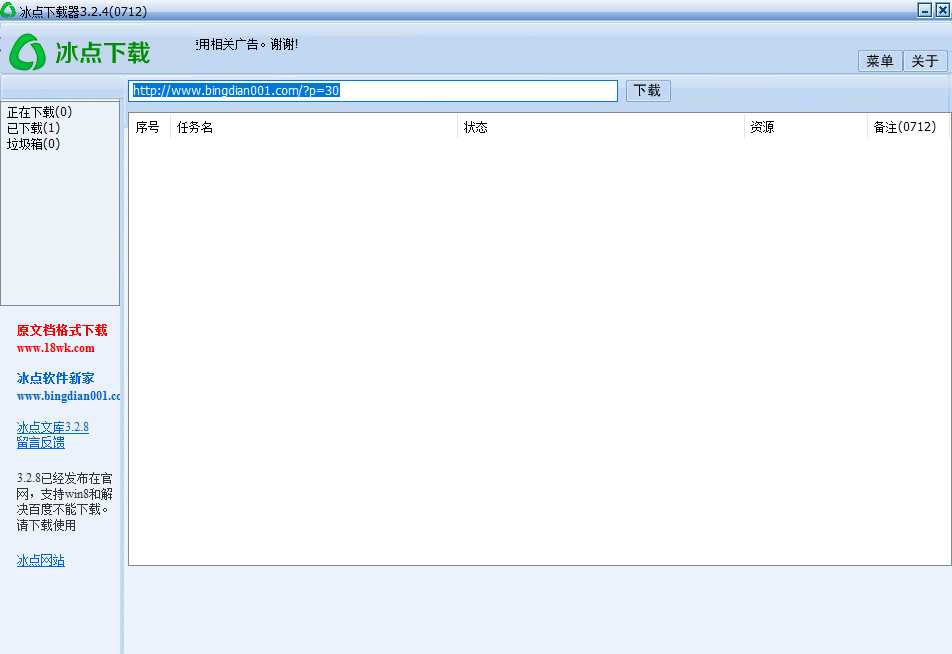
Task: Open 留言反馈 feedback link
Action: [x=41, y=443]
